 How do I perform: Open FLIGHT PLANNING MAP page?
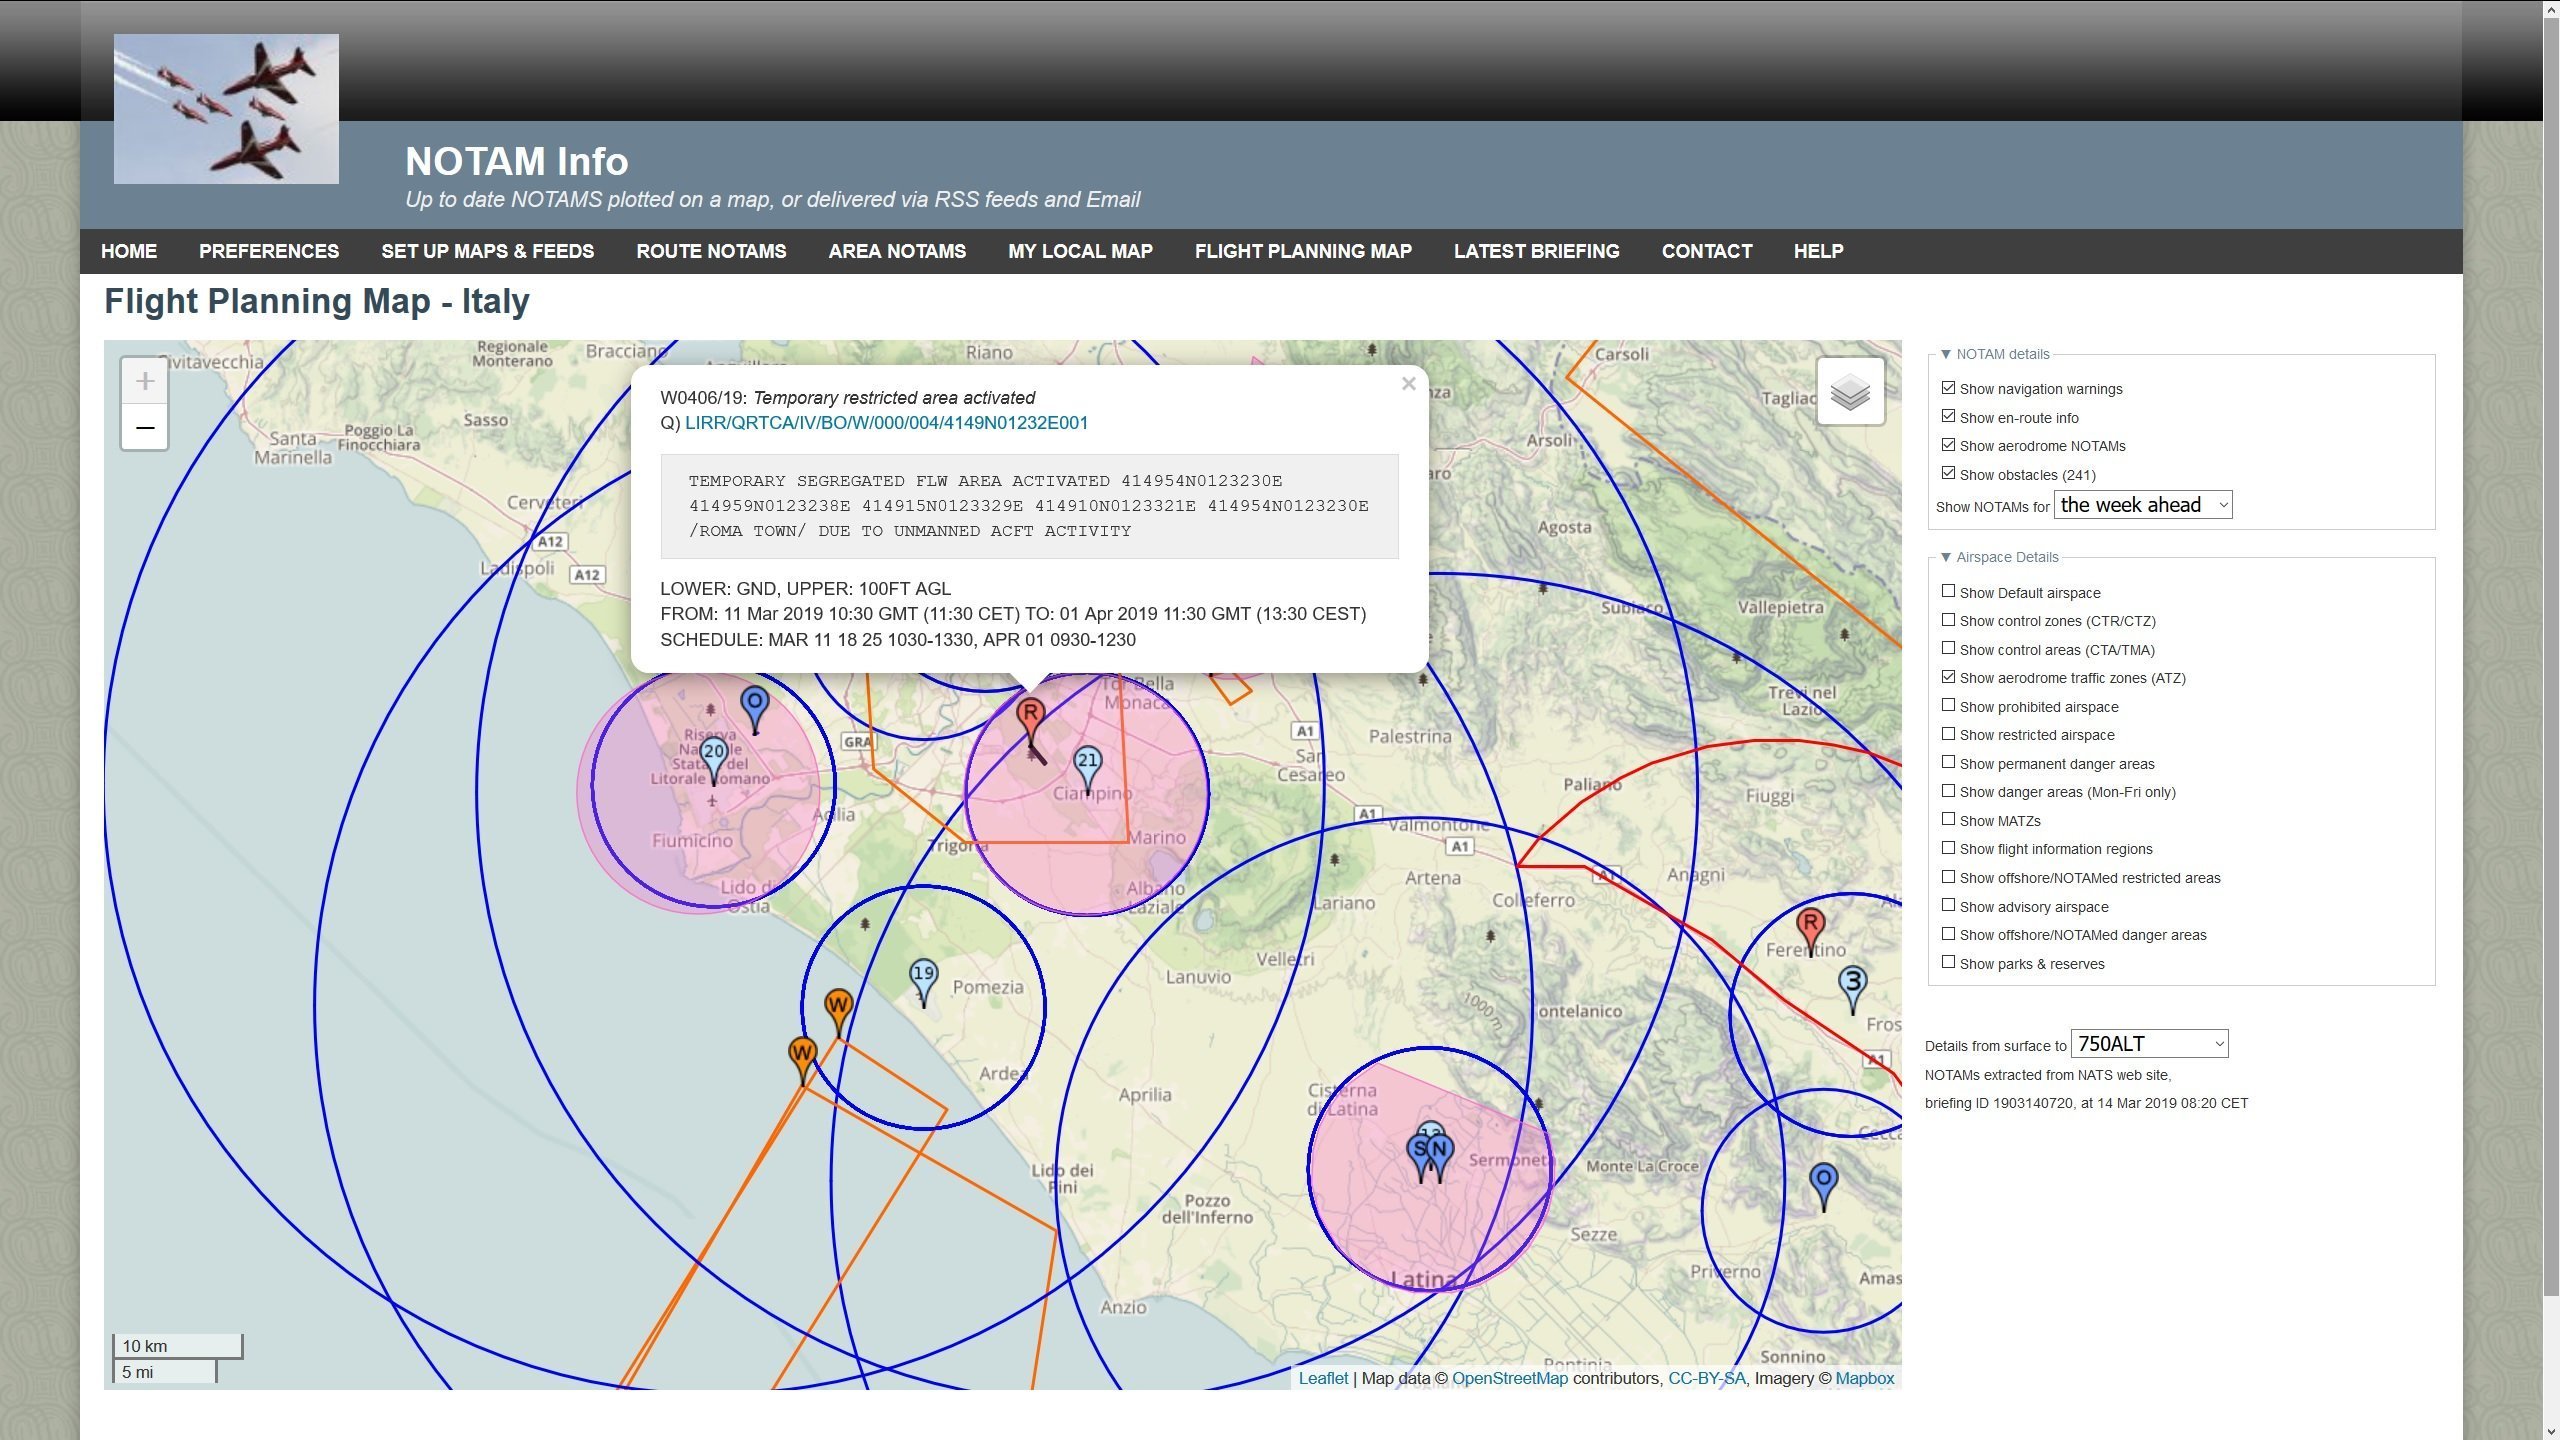pyautogui.click(x=1303, y=251)
